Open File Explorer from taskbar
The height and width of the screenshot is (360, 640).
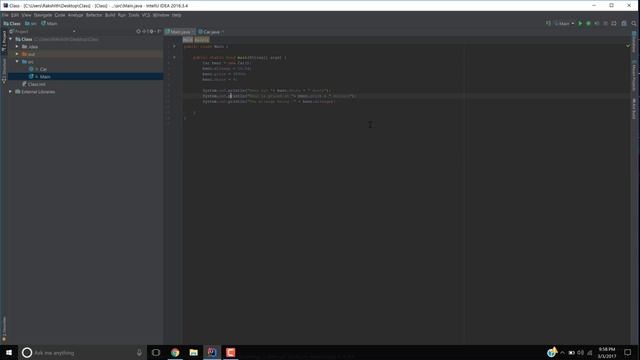tap(193, 353)
